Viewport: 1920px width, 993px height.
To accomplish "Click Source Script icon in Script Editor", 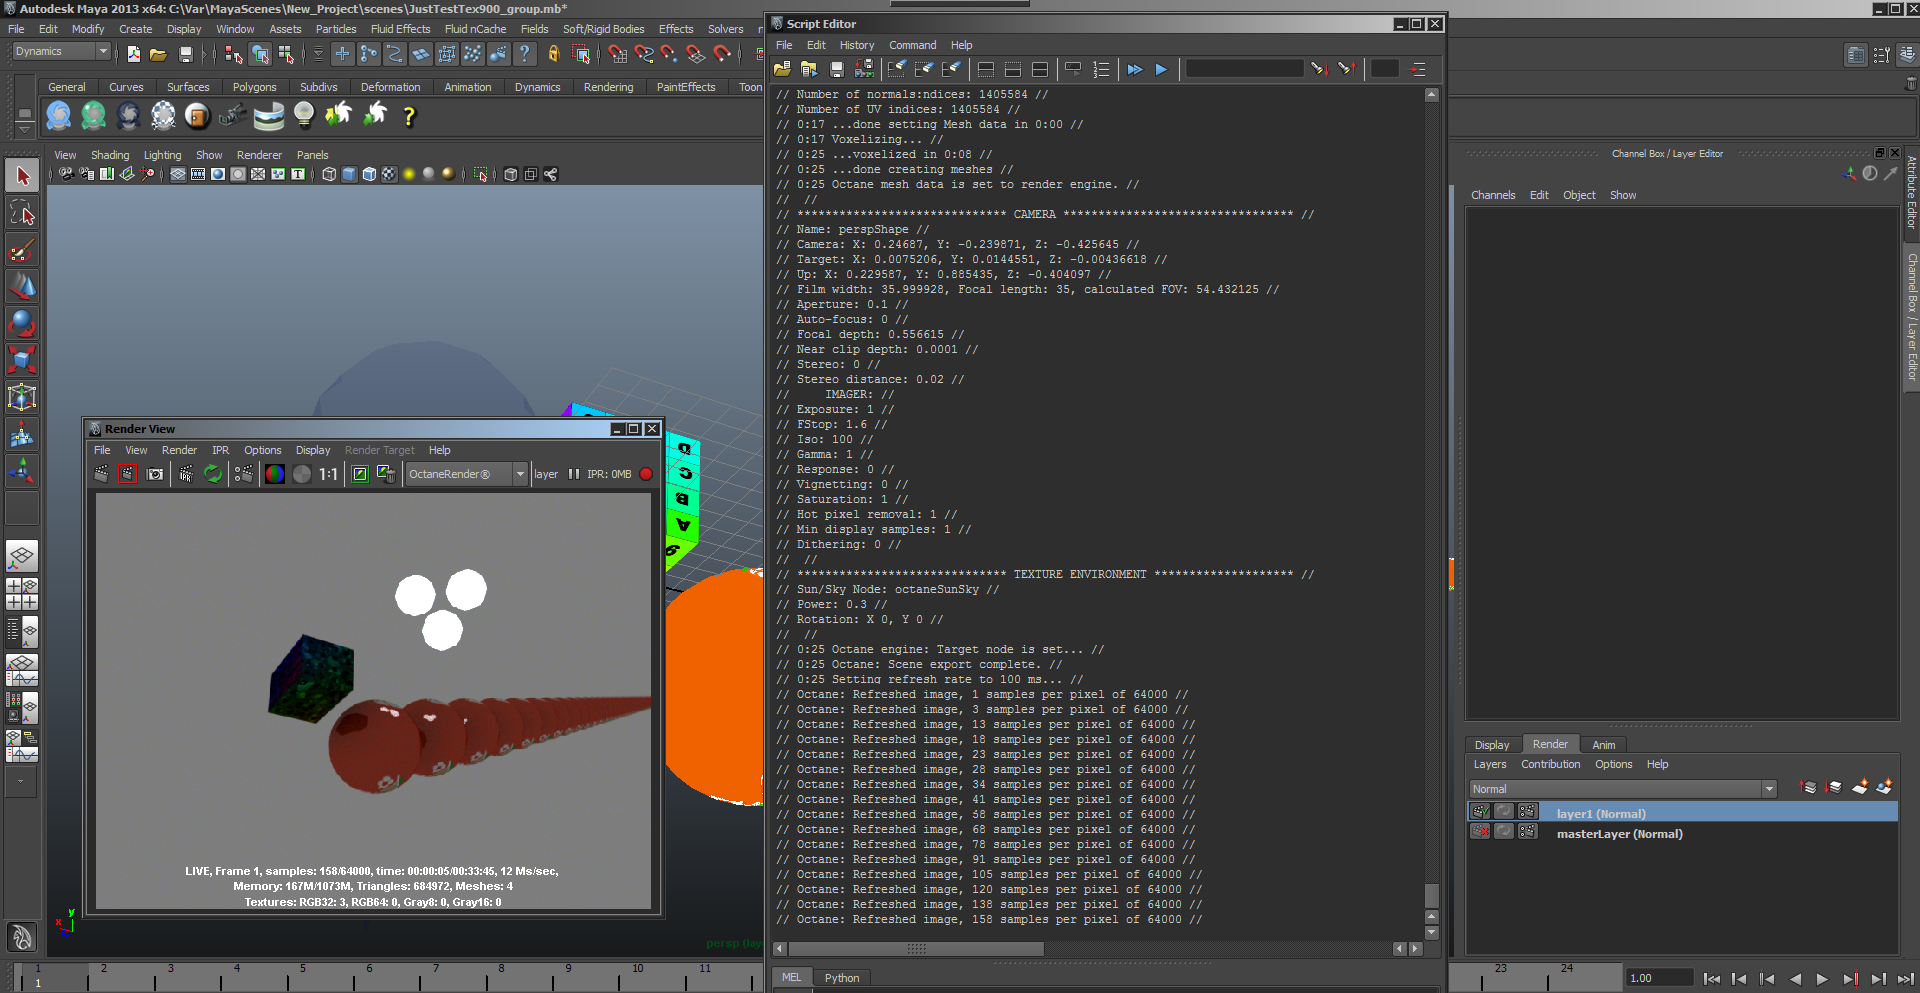I will pyautogui.click(x=809, y=69).
